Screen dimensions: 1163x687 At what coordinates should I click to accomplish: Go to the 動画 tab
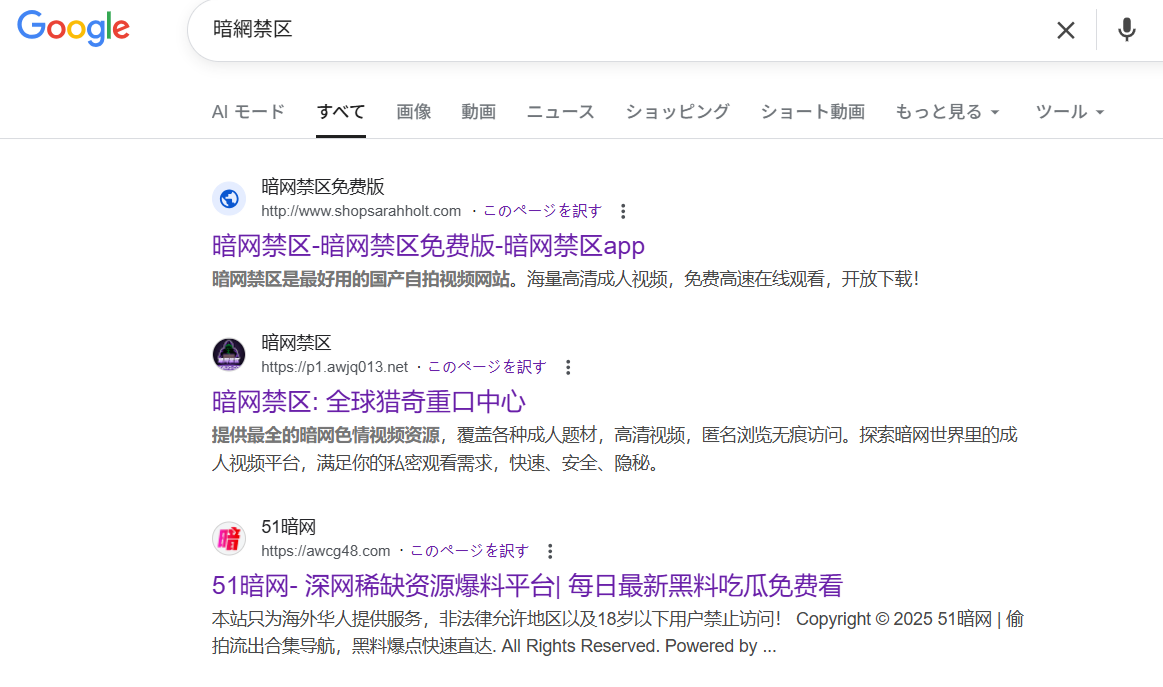tap(478, 112)
